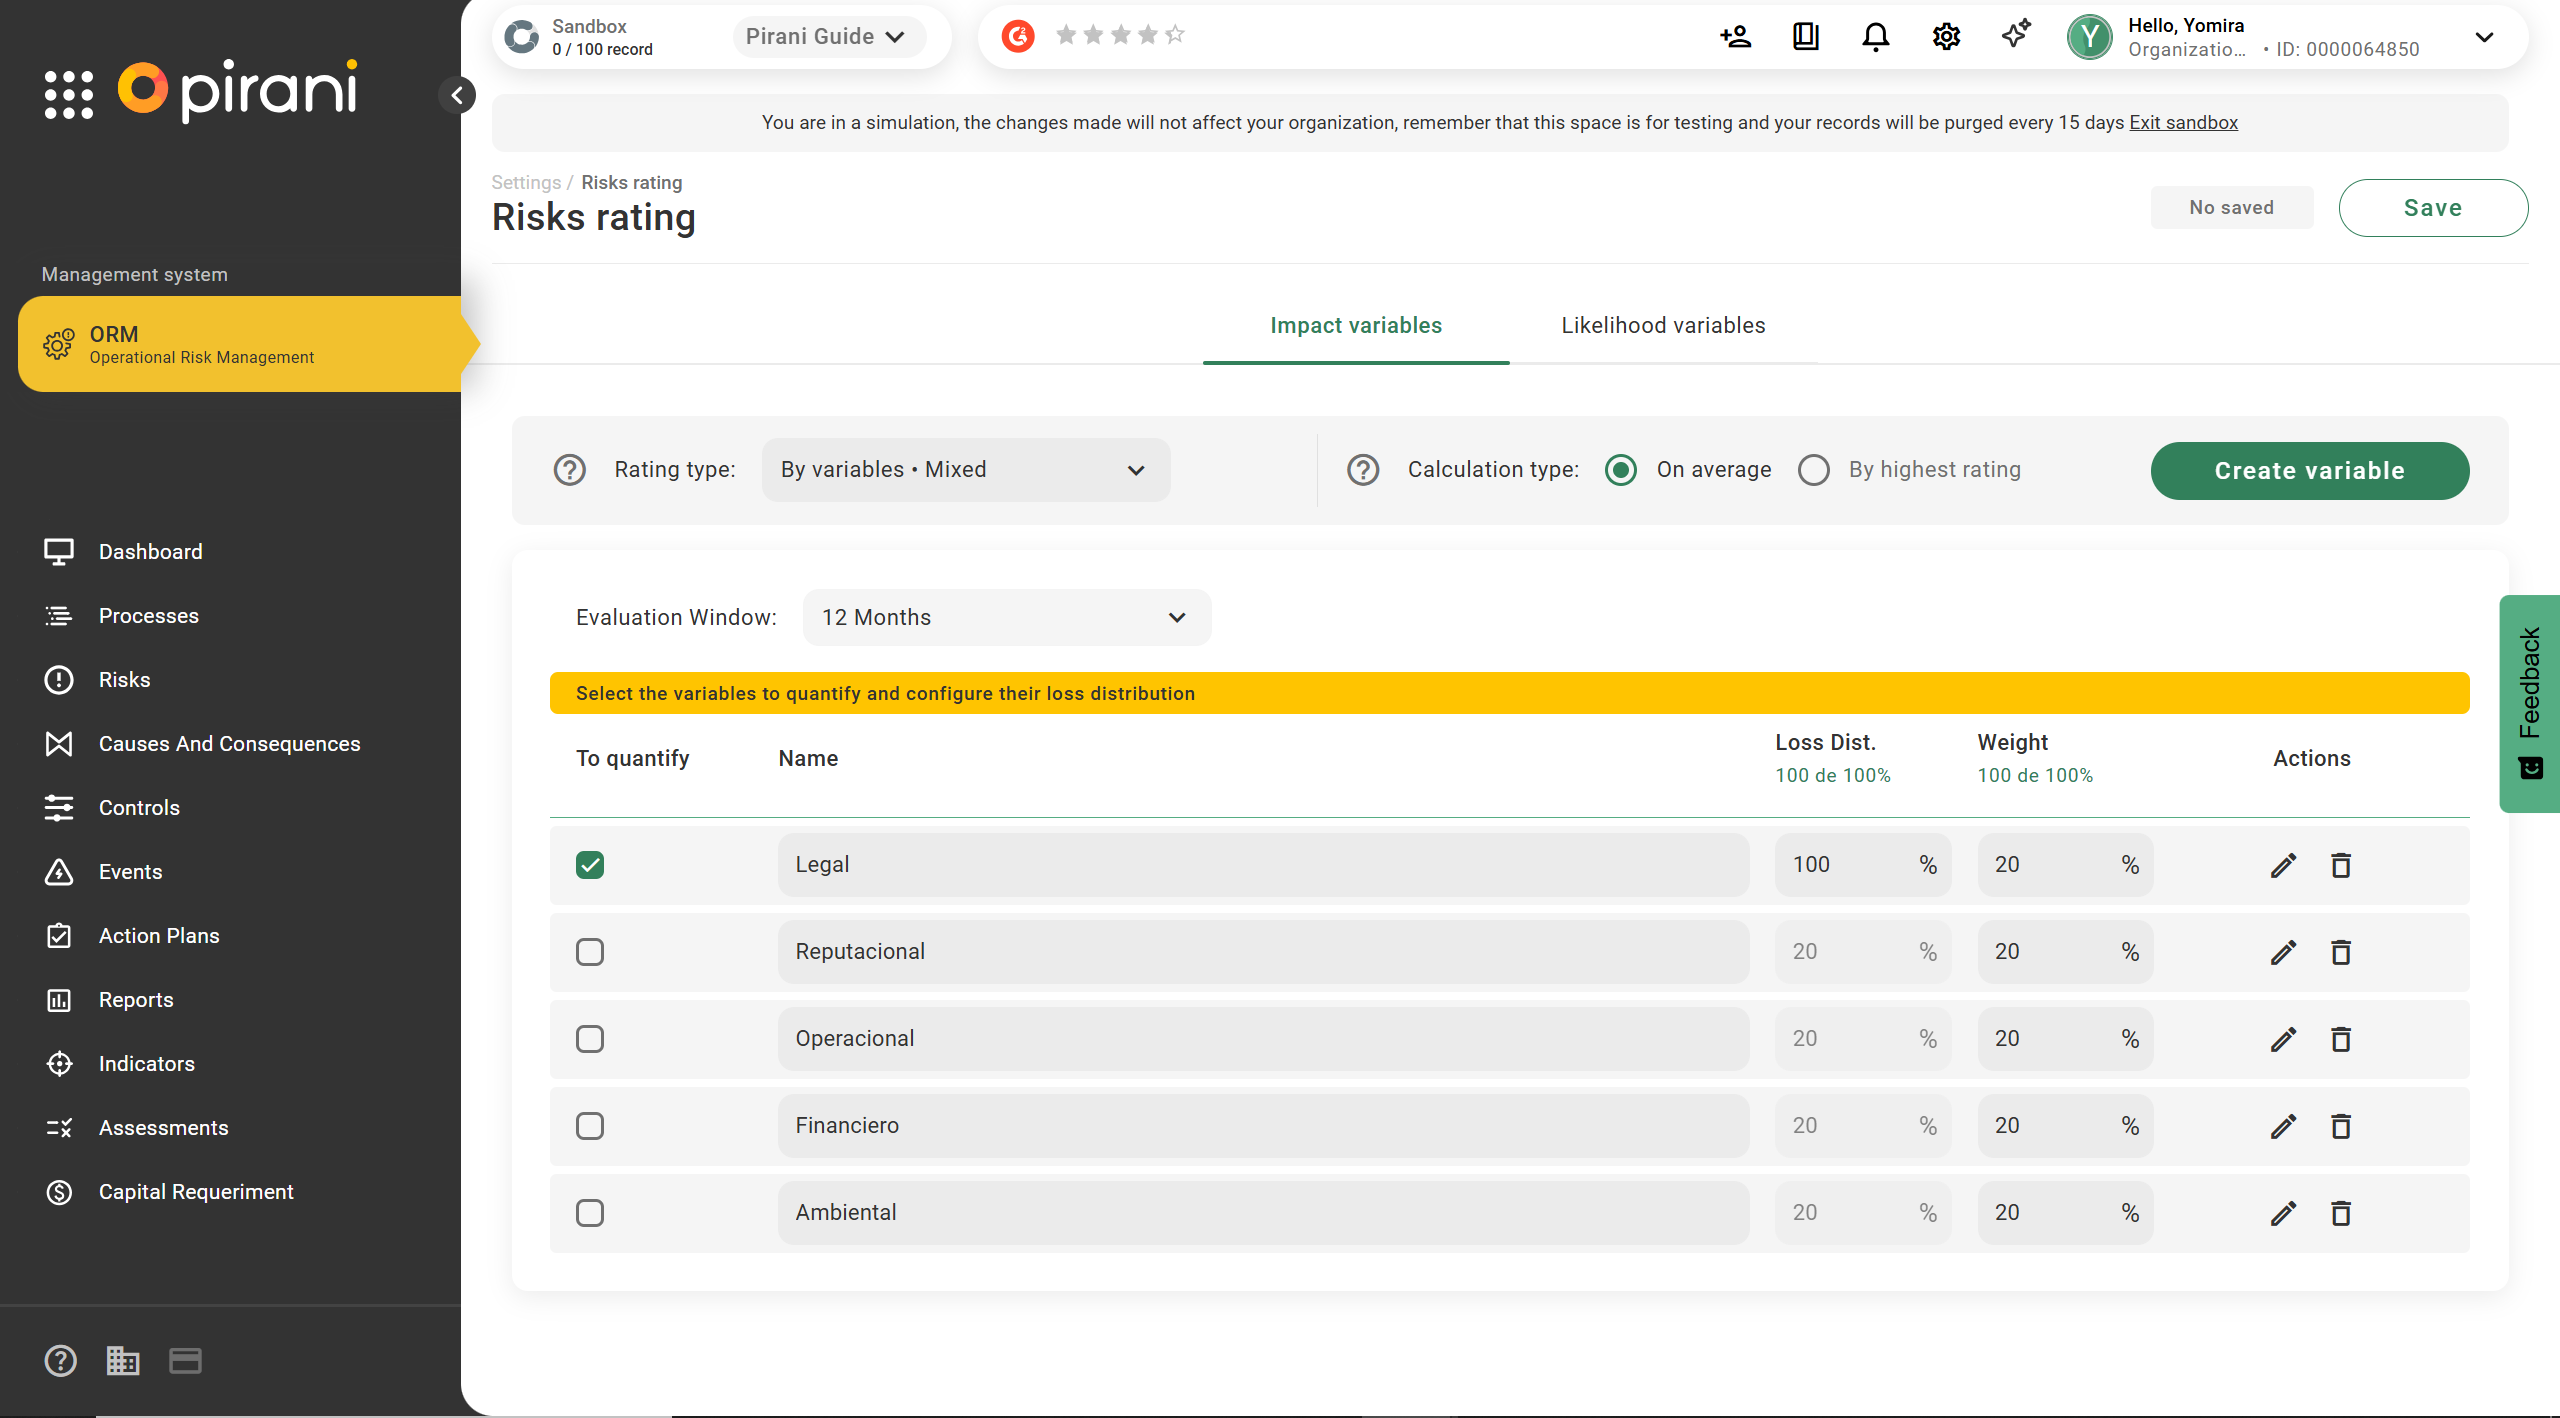The height and width of the screenshot is (1418, 2560).
Task: Switch to Likelihood variables tab
Action: [1663, 326]
